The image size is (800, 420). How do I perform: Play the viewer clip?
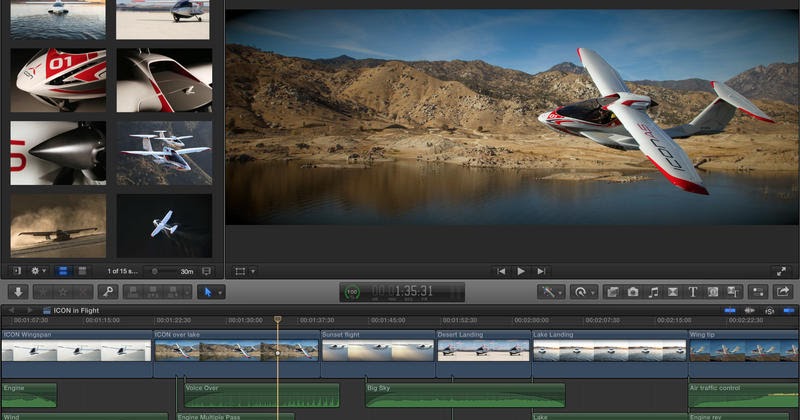(521, 271)
